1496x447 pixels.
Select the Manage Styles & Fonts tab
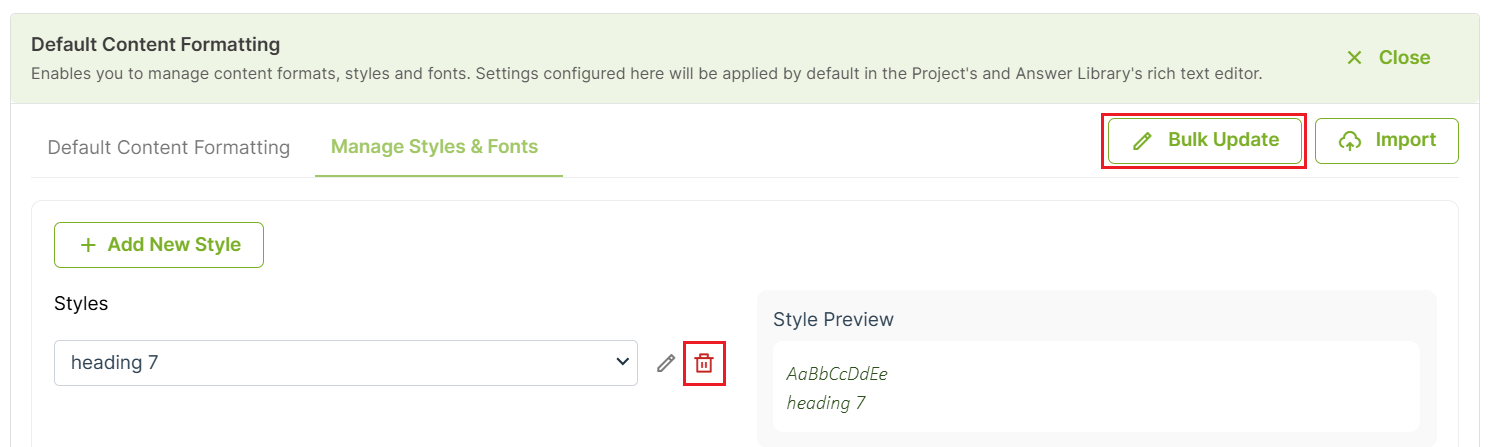[x=434, y=147]
